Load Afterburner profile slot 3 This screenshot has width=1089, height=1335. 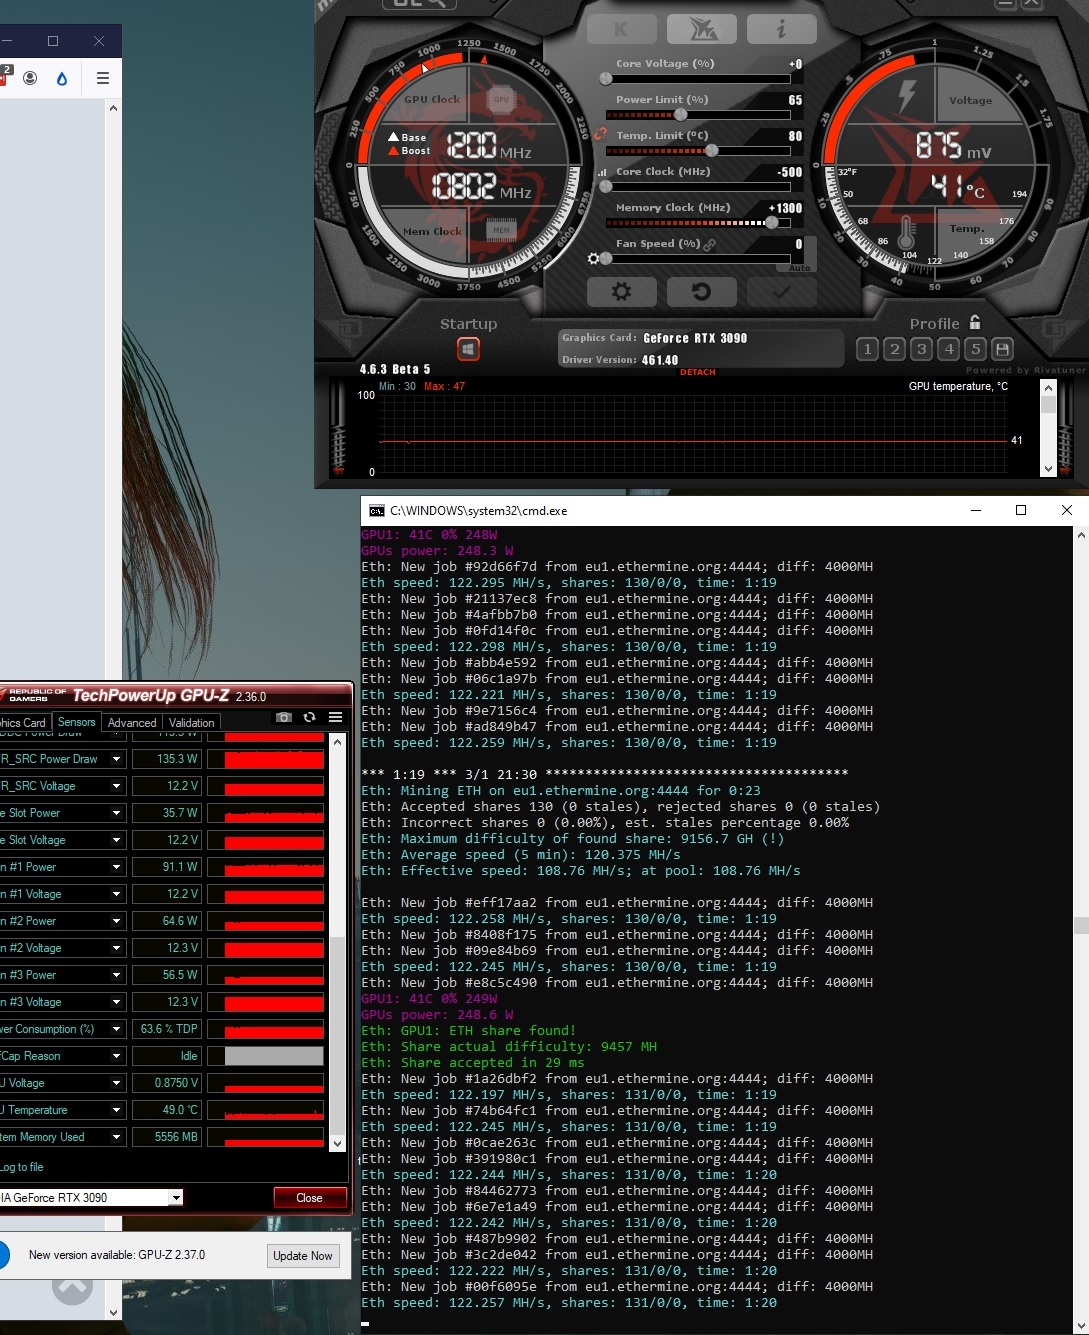[x=922, y=349]
